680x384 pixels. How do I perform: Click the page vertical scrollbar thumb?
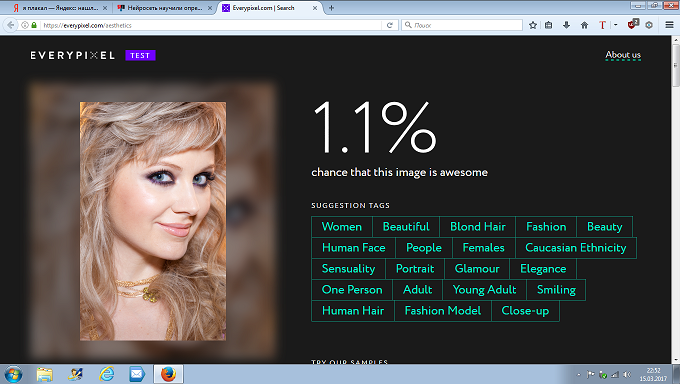[676, 65]
